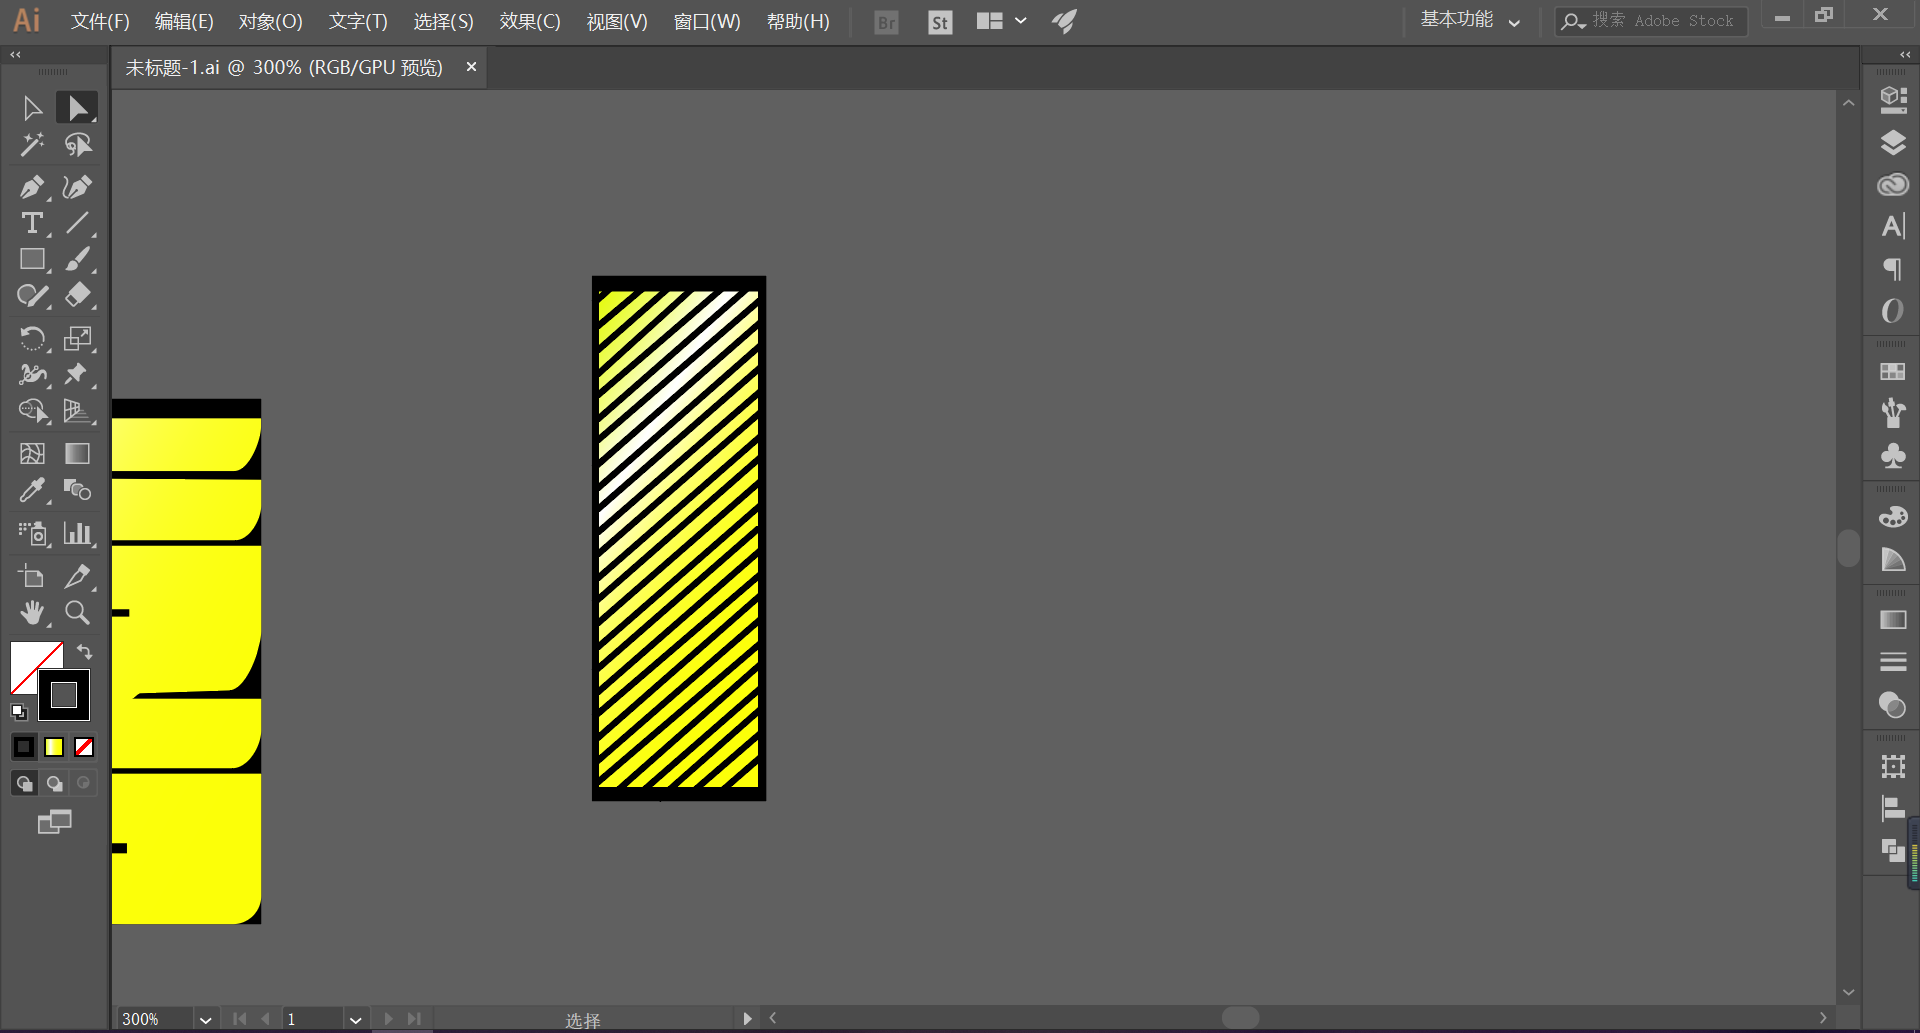Enable Draw Normal mode
The height and width of the screenshot is (1033, 1920).
24,783
